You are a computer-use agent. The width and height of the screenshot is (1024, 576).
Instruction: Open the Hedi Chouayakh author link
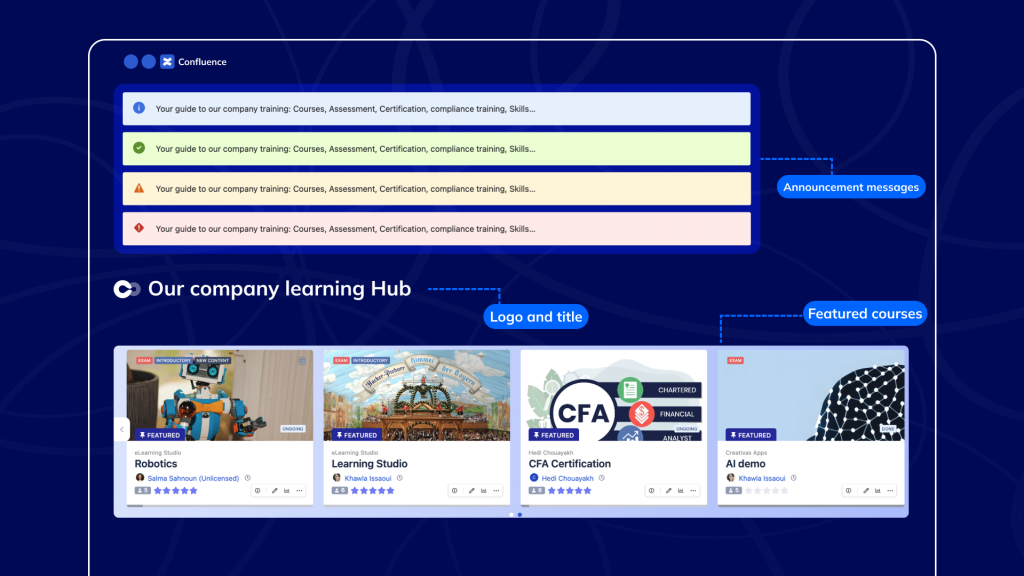(x=567, y=478)
